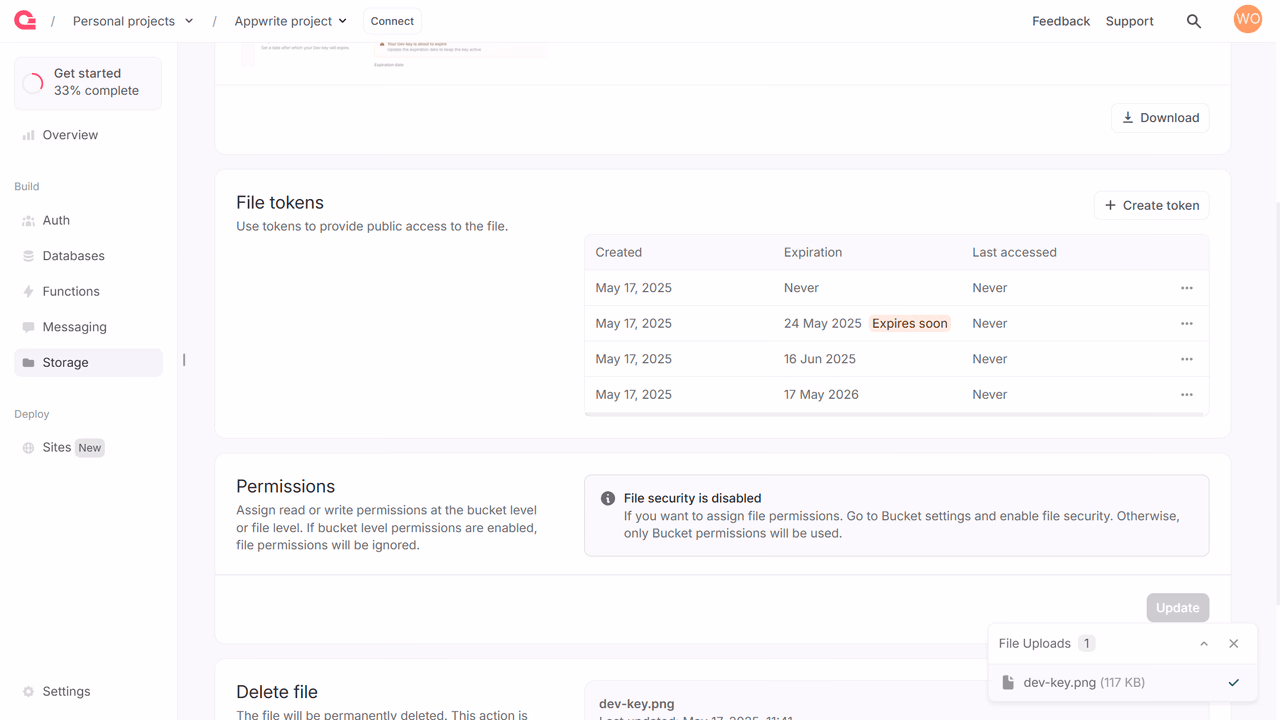1280x720 pixels.
Task: Collapse the sidebar using the resize handle
Action: click(x=184, y=360)
